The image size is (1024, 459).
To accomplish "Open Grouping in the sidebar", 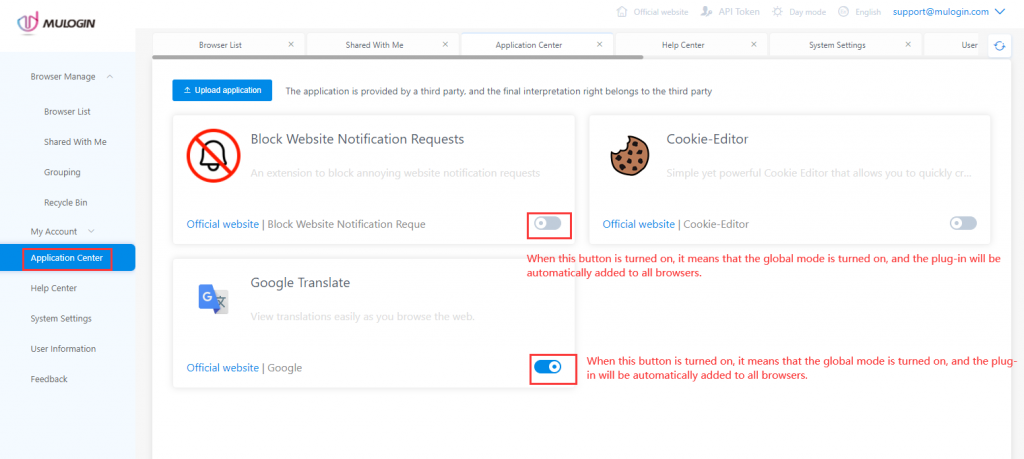I will (x=62, y=172).
